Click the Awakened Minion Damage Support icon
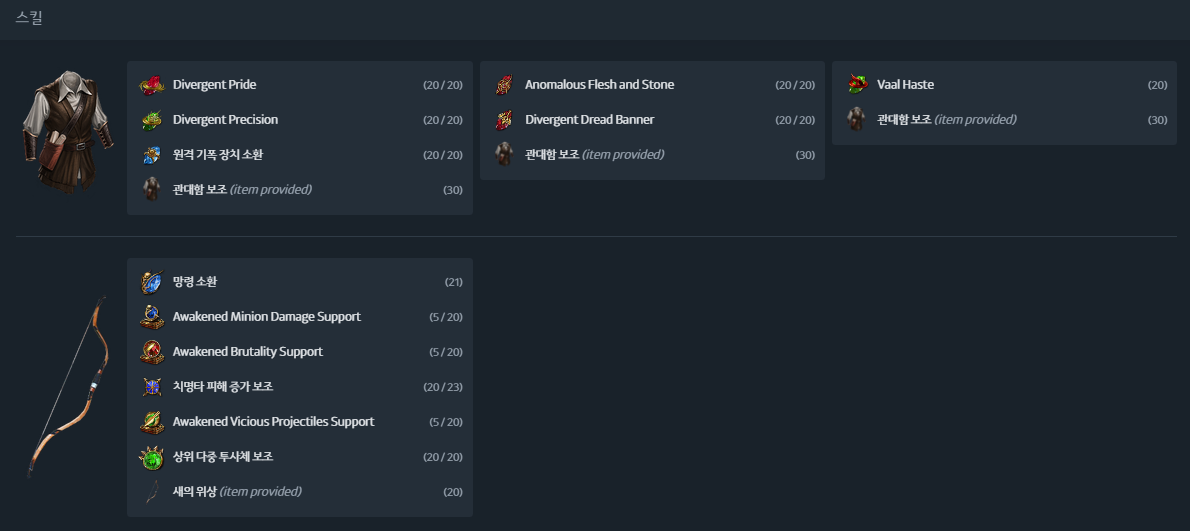Image resolution: width=1190 pixels, height=531 pixels. coord(152,317)
